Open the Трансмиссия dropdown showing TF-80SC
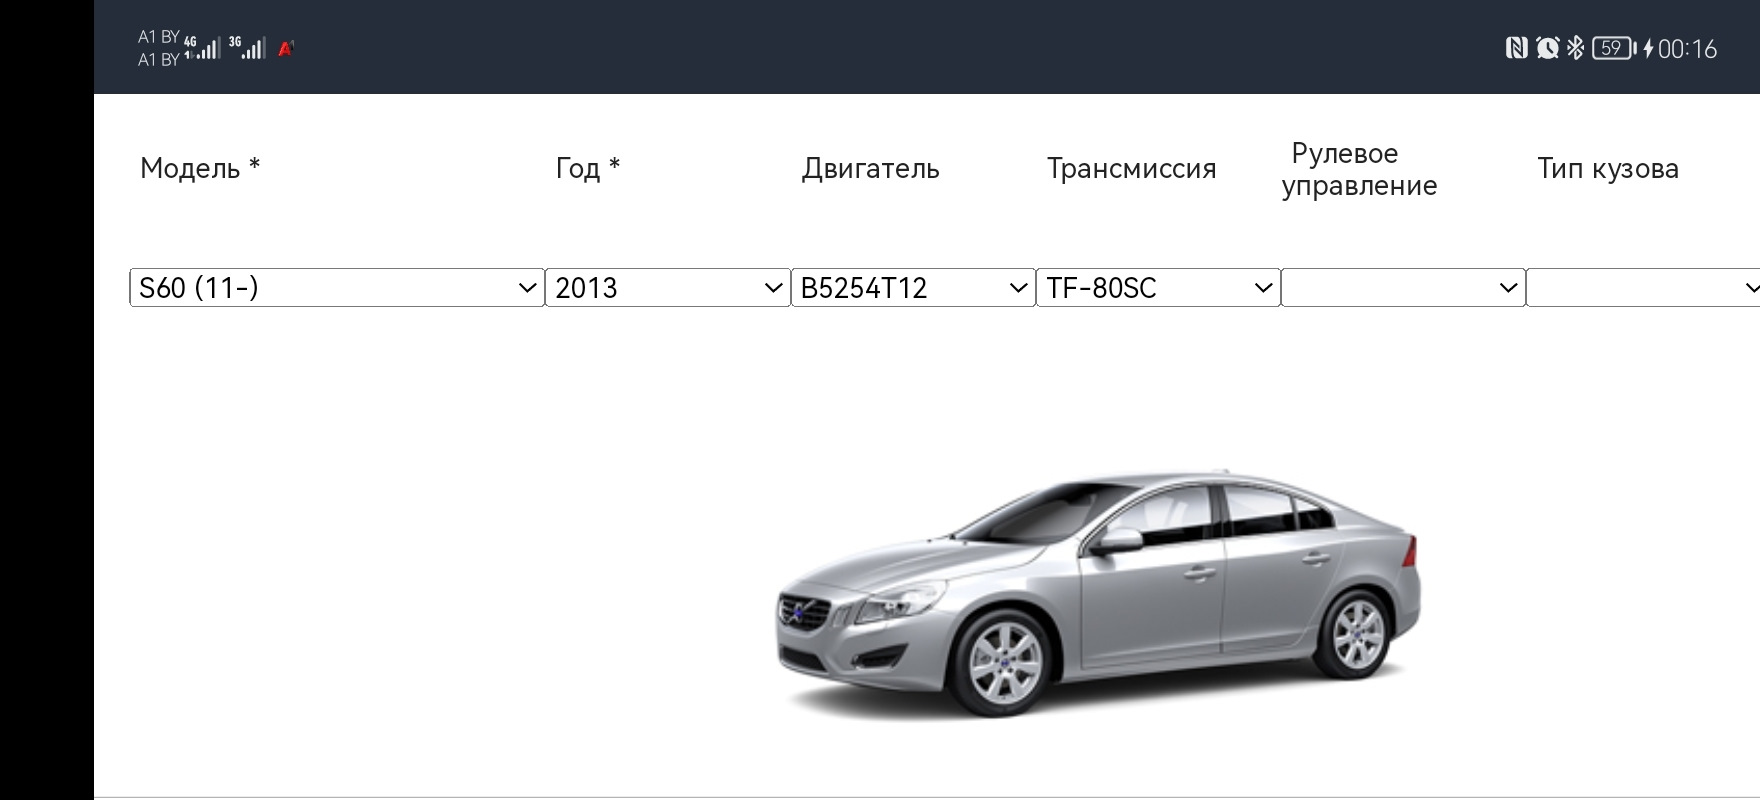The width and height of the screenshot is (1760, 800). 1158,288
